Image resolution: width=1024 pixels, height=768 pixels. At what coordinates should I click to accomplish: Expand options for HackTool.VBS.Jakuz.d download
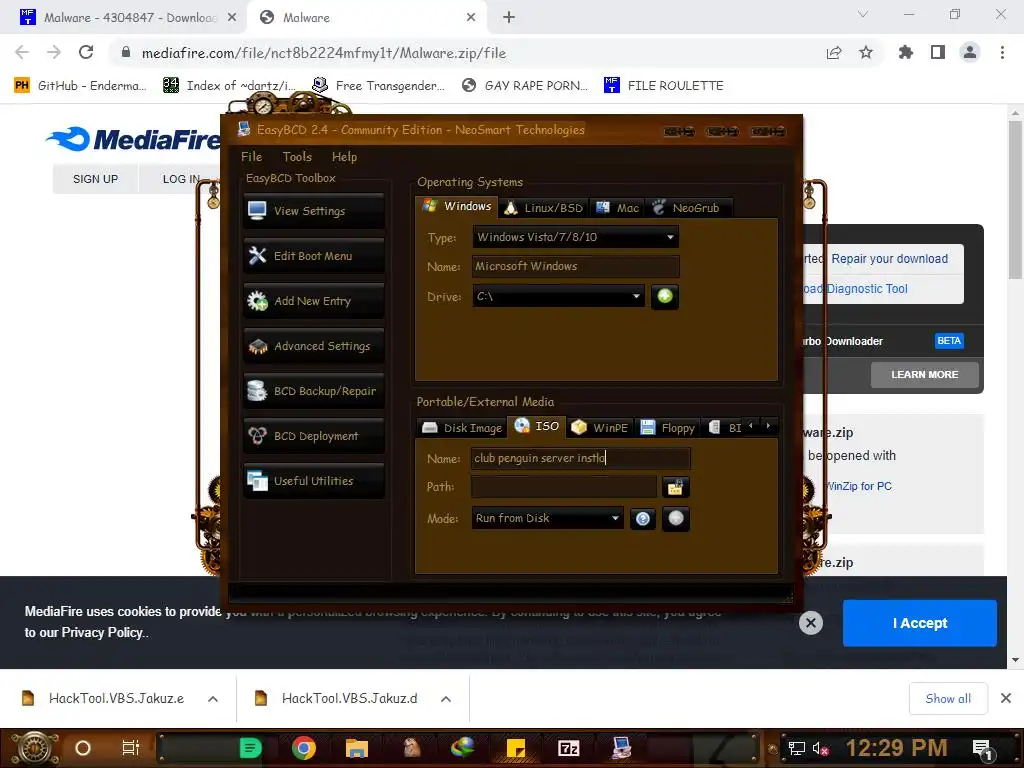pyautogui.click(x=446, y=699)
